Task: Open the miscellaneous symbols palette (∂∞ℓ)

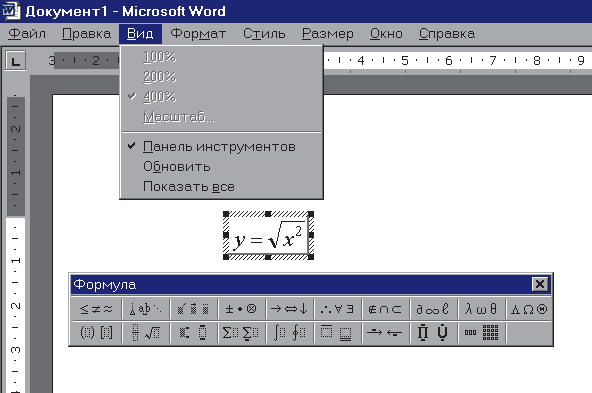Action: 433,309
